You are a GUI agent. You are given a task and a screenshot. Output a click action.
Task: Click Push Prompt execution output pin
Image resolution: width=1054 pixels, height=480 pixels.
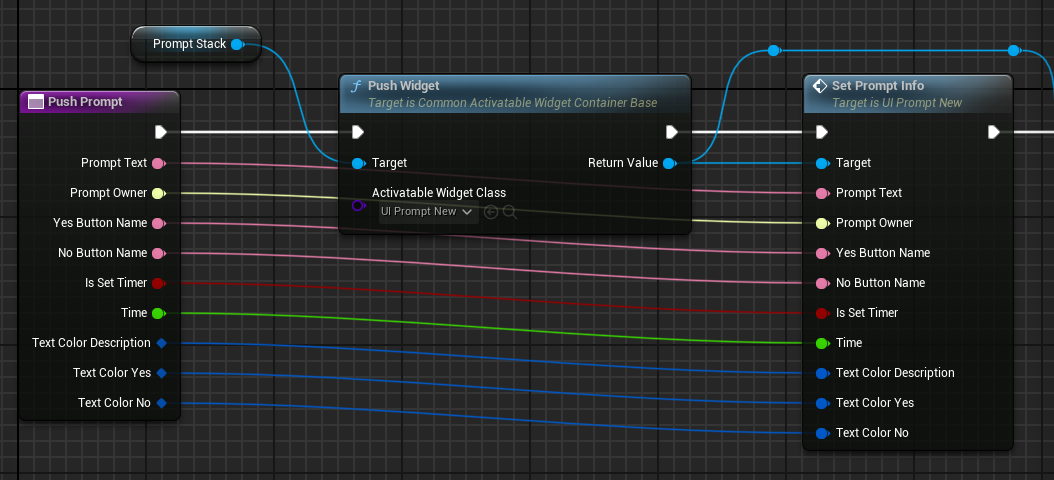161,132
